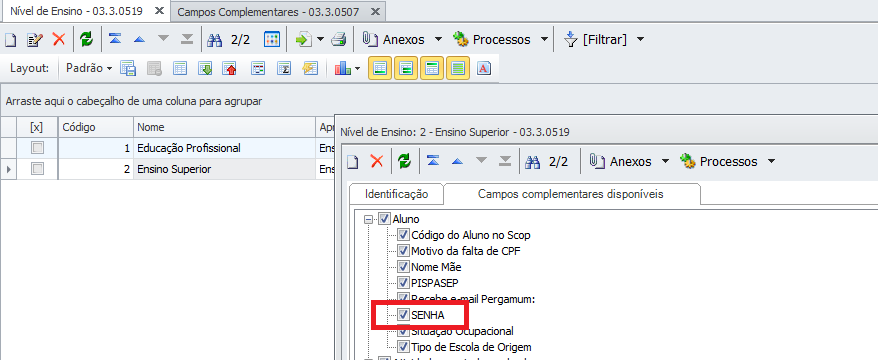This screenshot has height=360, width=878.
Task: Click the font 'A' icon in Layout toolbar
Action: pos(484,69)
